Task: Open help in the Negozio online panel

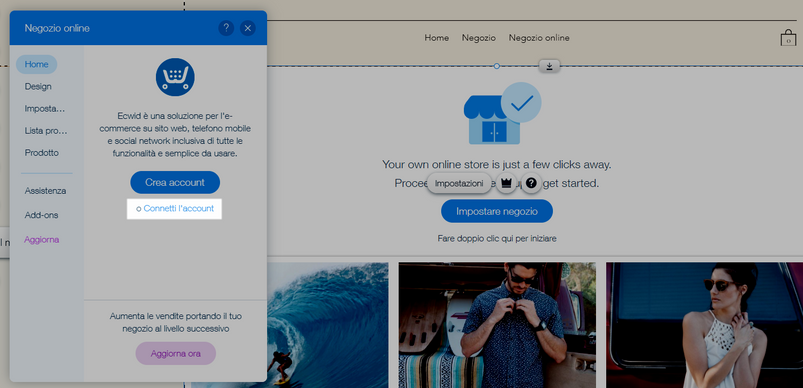Action: (x=226, y=28)
